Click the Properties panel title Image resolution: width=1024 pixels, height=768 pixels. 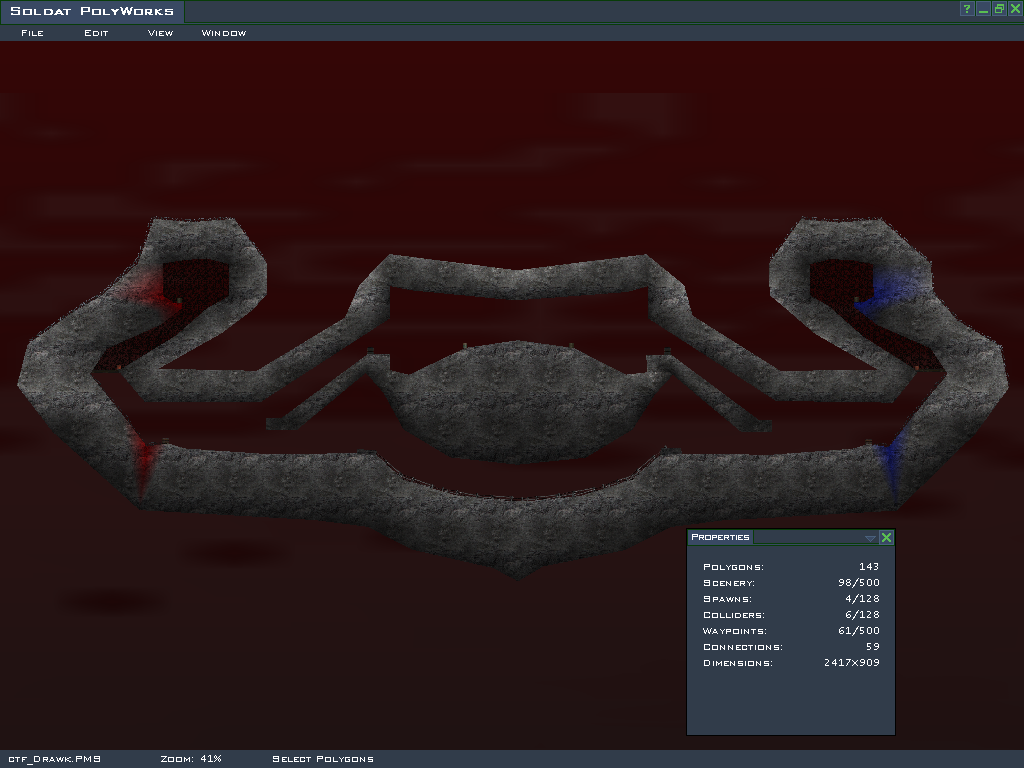pos(720,538)
